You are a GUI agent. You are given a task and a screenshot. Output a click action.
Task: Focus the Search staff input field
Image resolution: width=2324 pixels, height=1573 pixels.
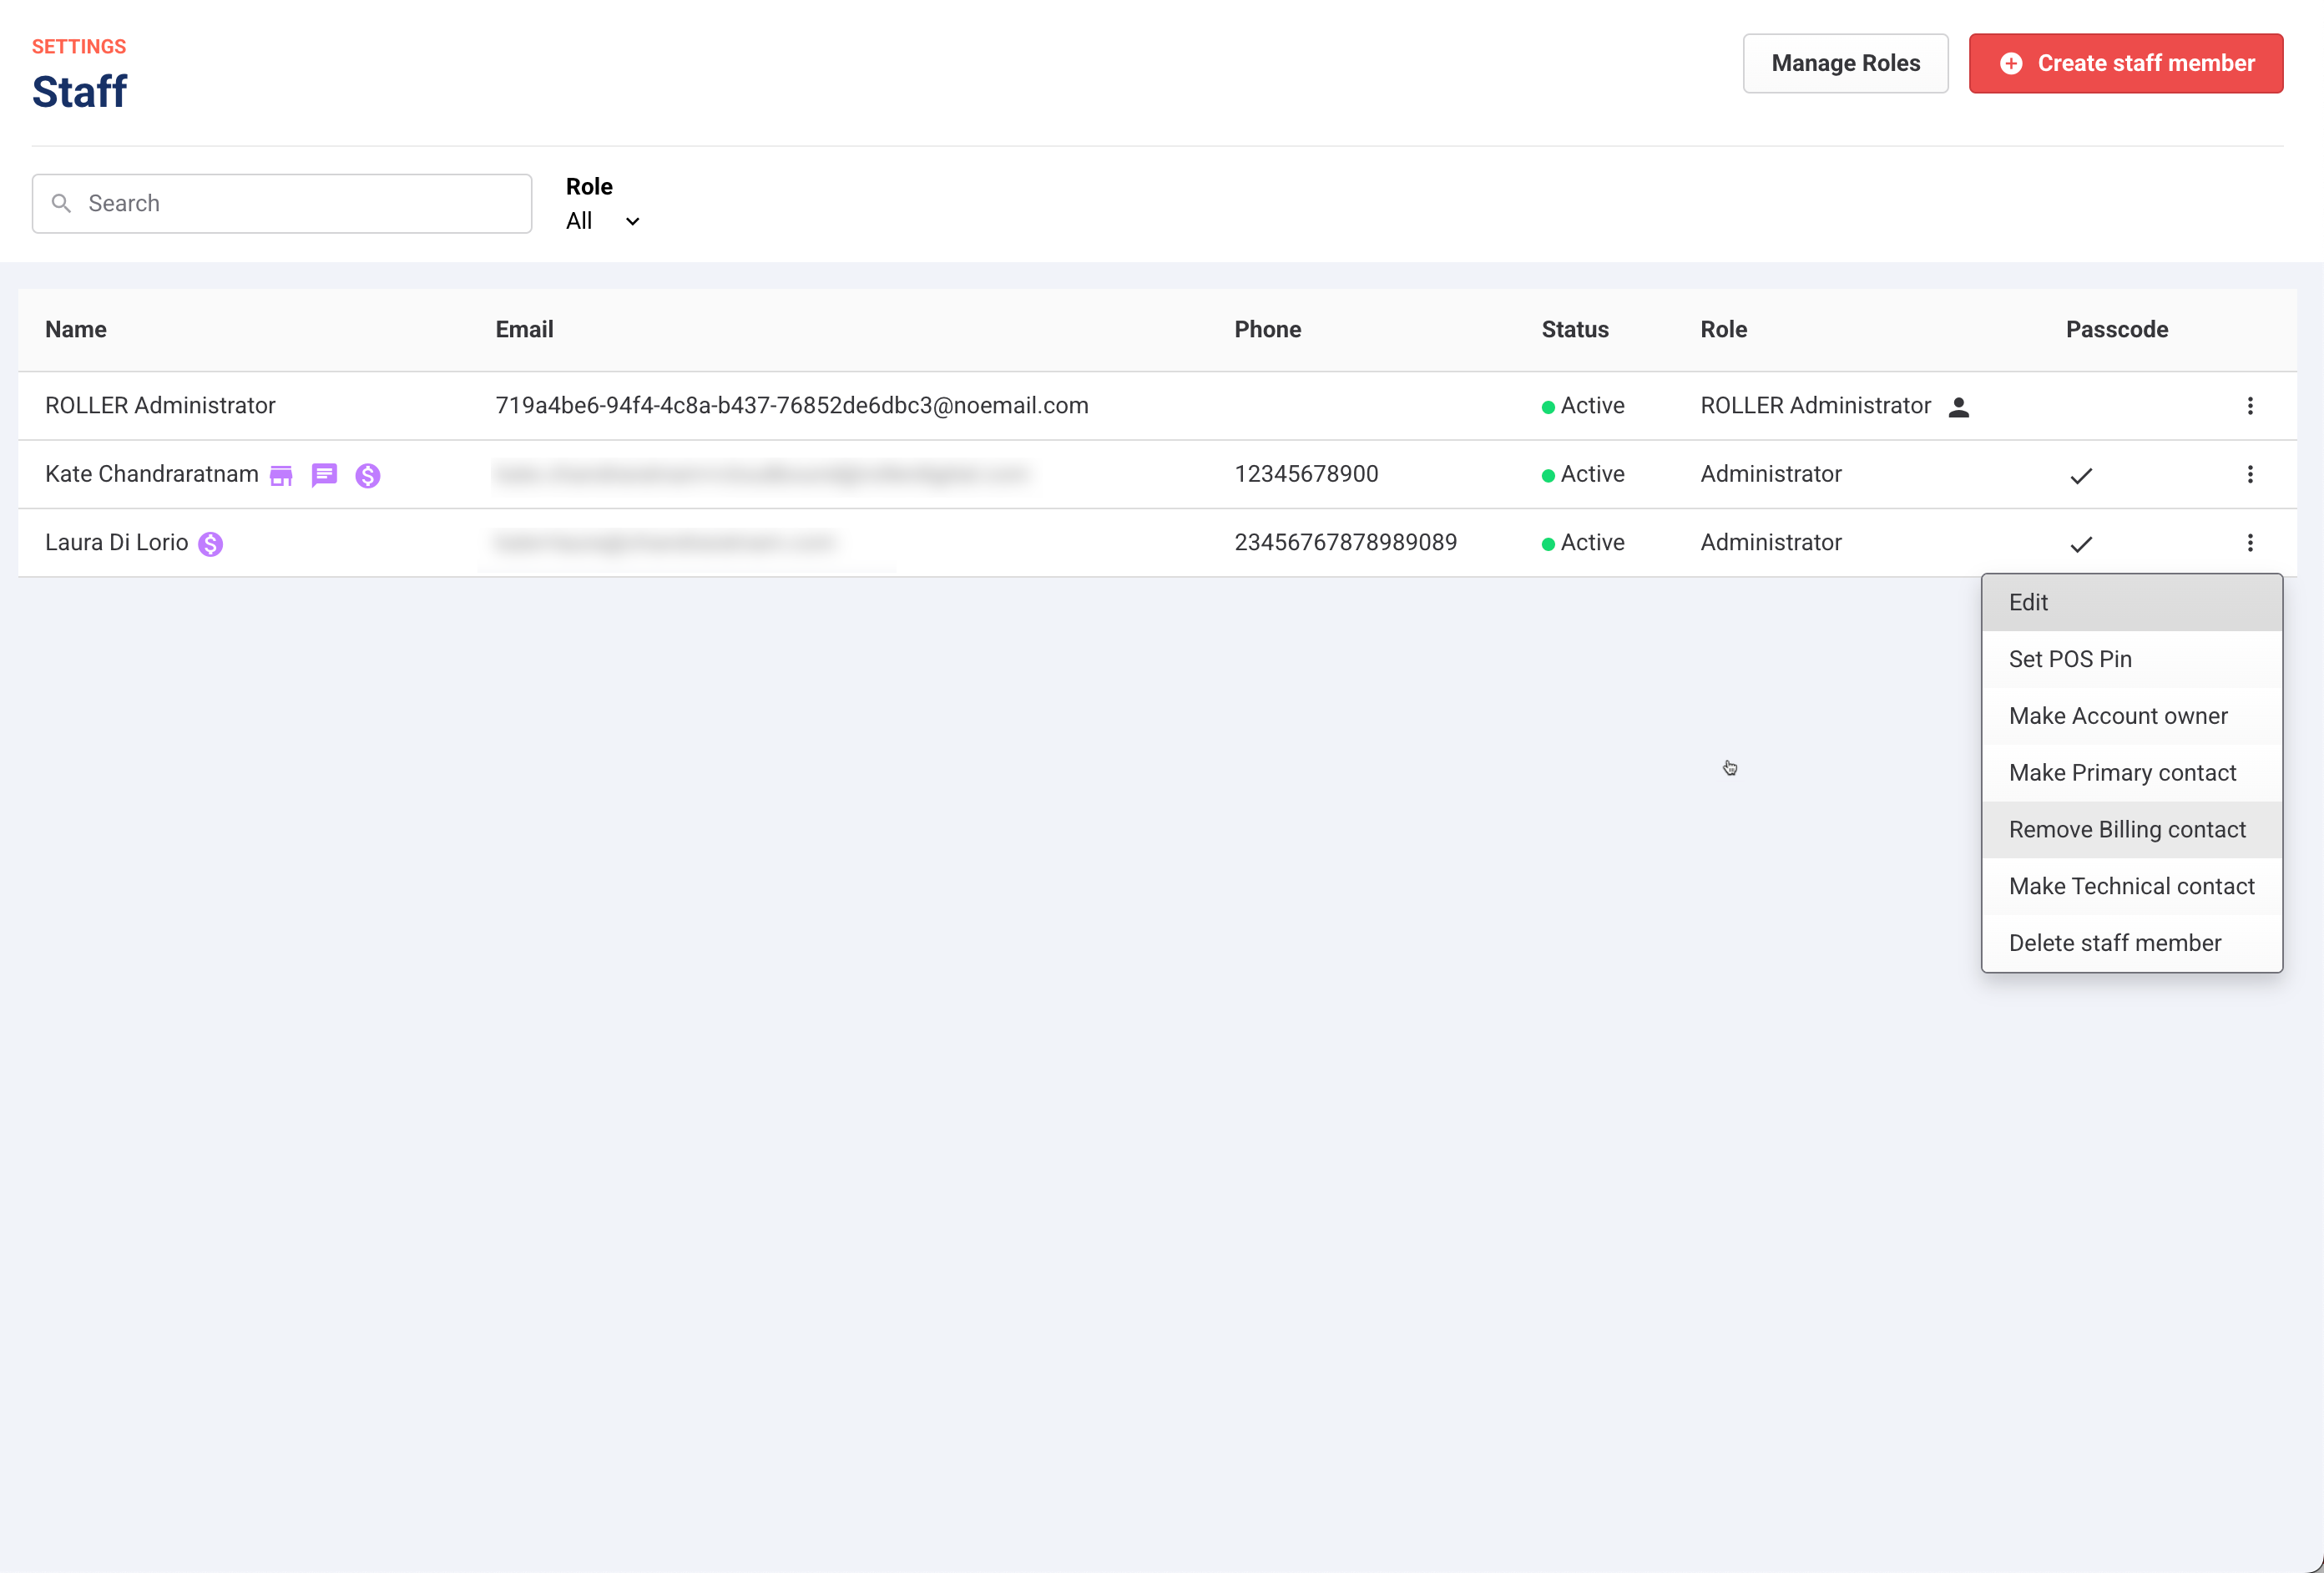[x=300, y=204]
